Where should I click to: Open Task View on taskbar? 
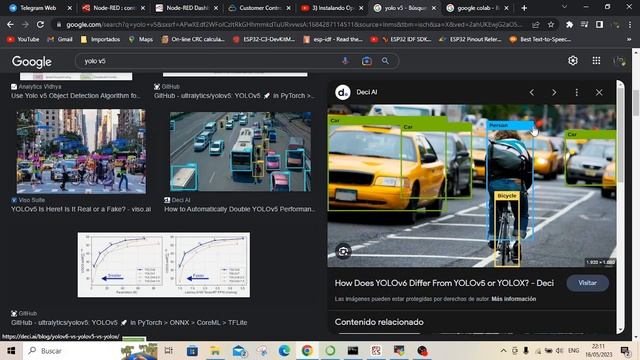pyautogui.click(x=169, y=351)
